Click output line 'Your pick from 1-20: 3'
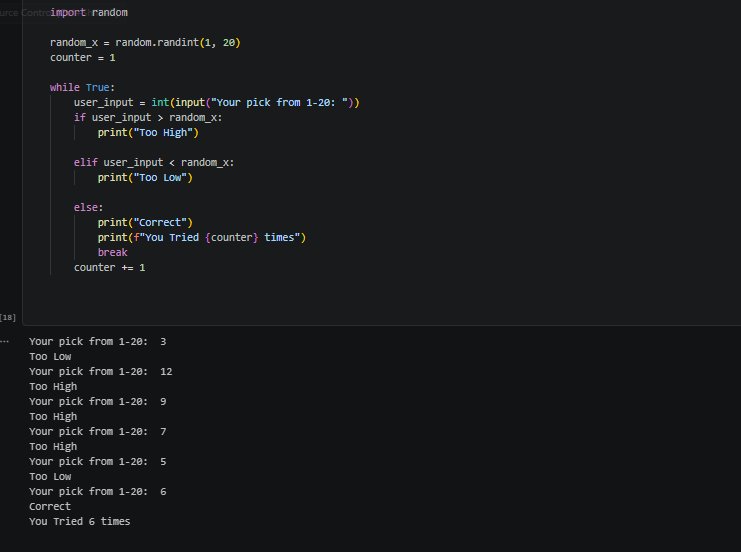741x552 pixels. coord(97,342)
